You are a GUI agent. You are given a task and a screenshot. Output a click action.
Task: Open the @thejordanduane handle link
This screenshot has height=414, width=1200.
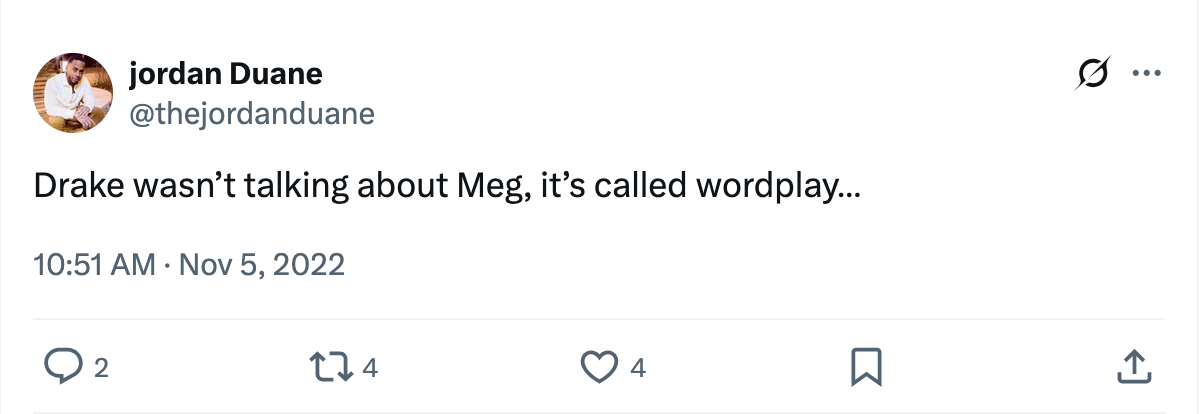coord(251,114)
